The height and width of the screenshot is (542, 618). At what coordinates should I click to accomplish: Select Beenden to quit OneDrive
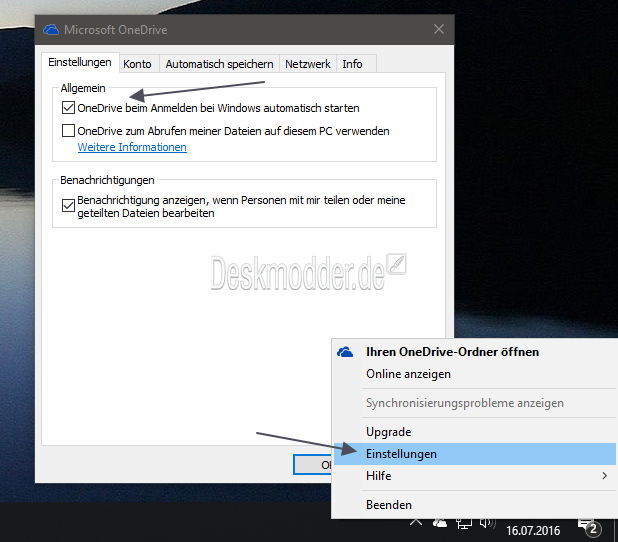click(x=475, y=505)
